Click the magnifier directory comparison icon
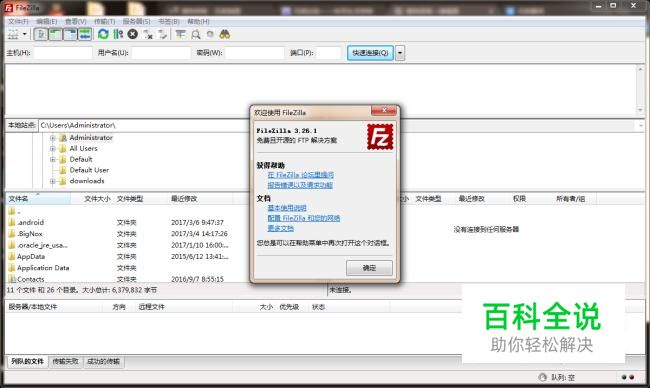The image size is (650, 388). pos(196,35)
